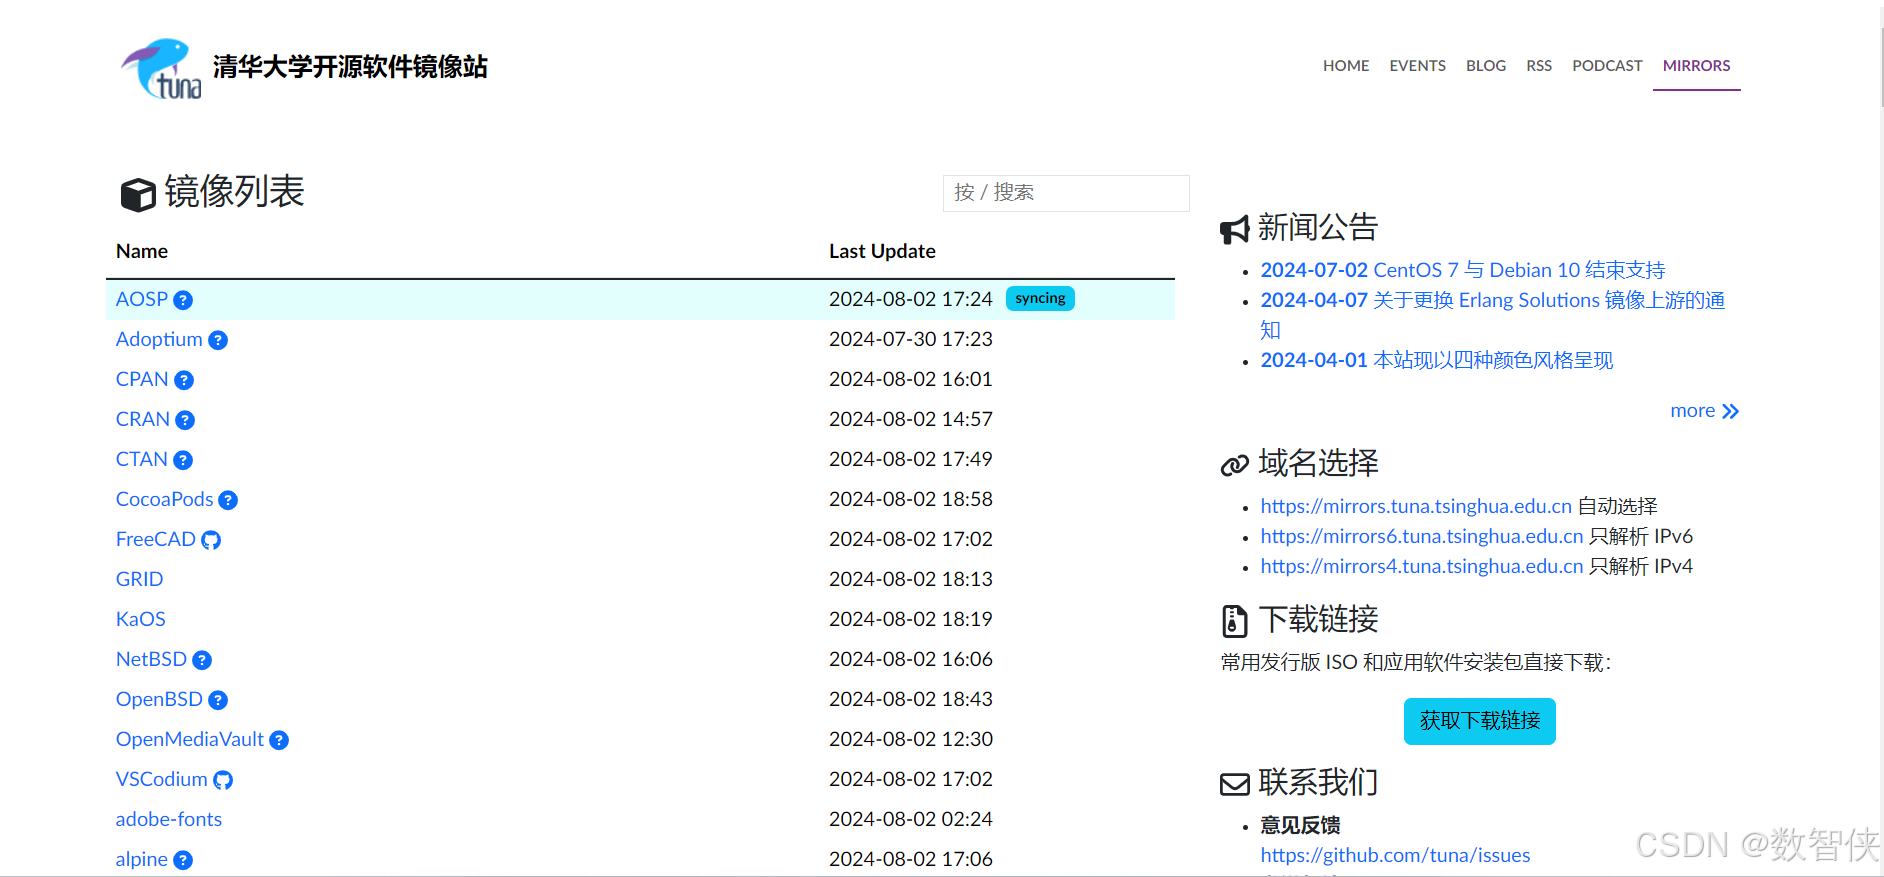This screenshot has height=877, width=1884.
Task: Open the more news link
Action: point(1704,411)
